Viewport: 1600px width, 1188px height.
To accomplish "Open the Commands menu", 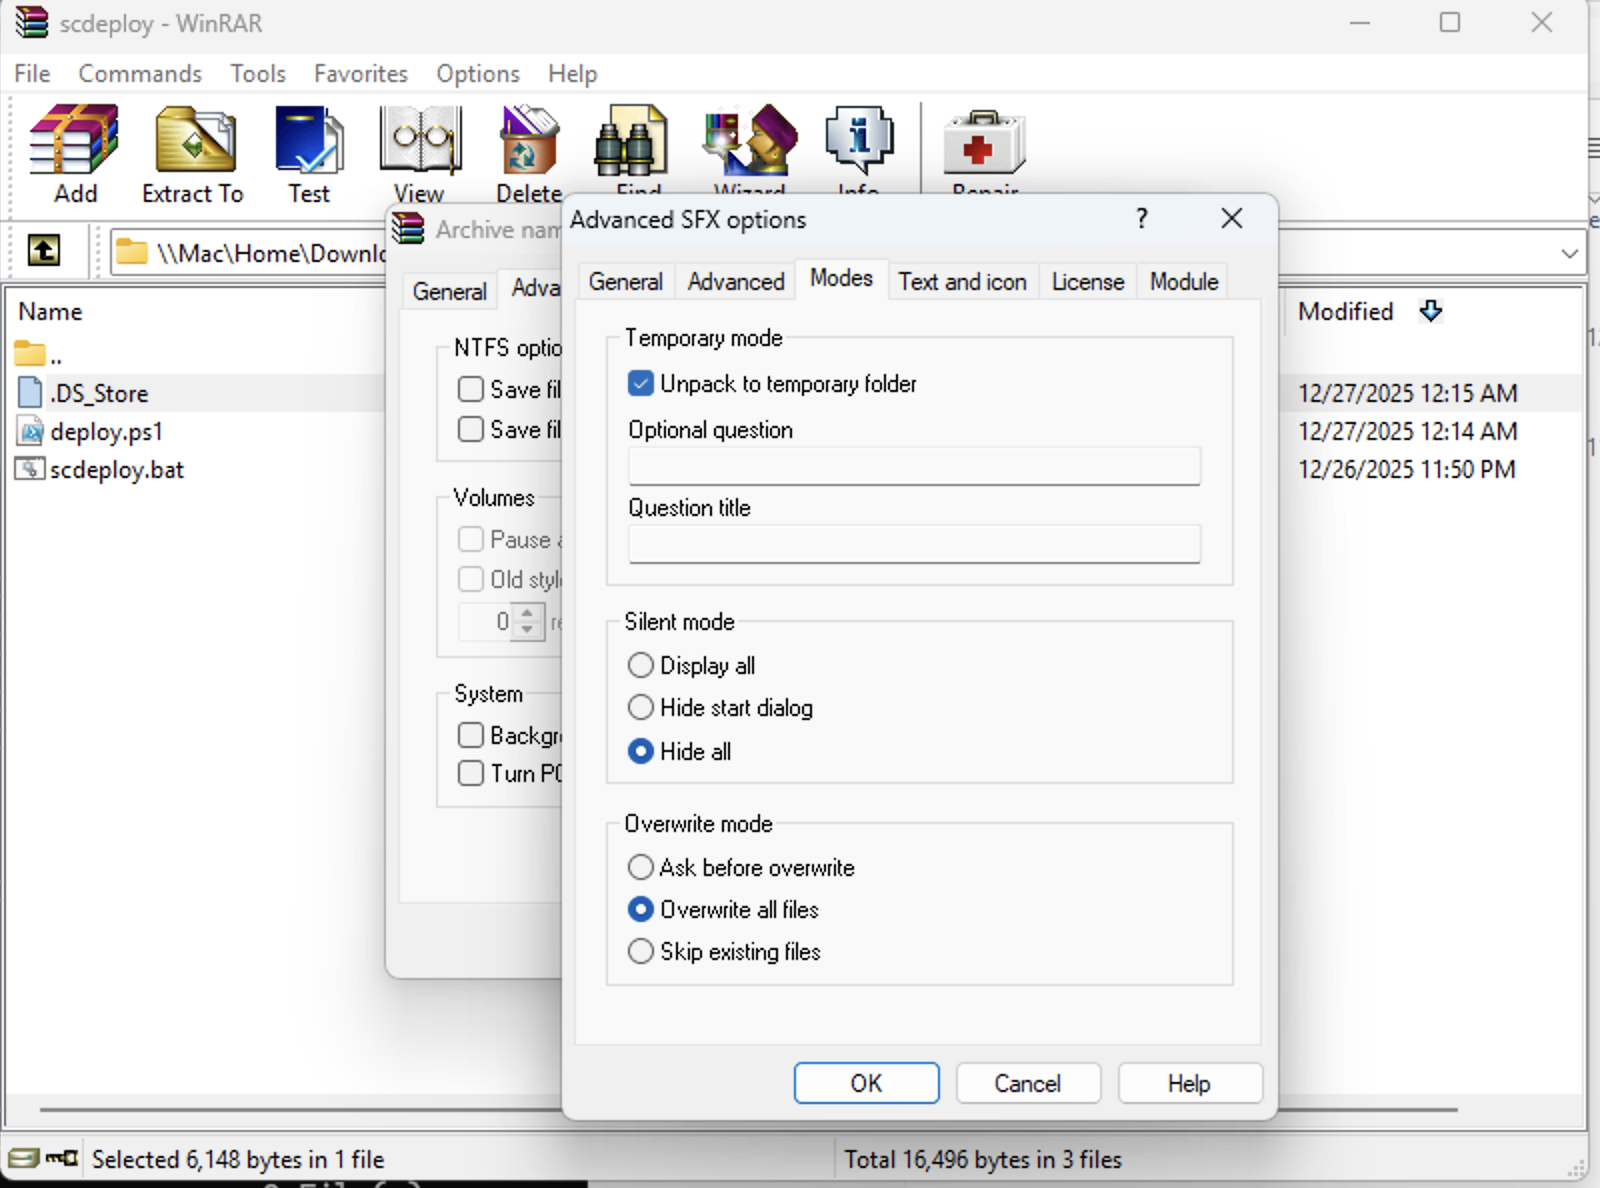I will [x=140, y=74].
